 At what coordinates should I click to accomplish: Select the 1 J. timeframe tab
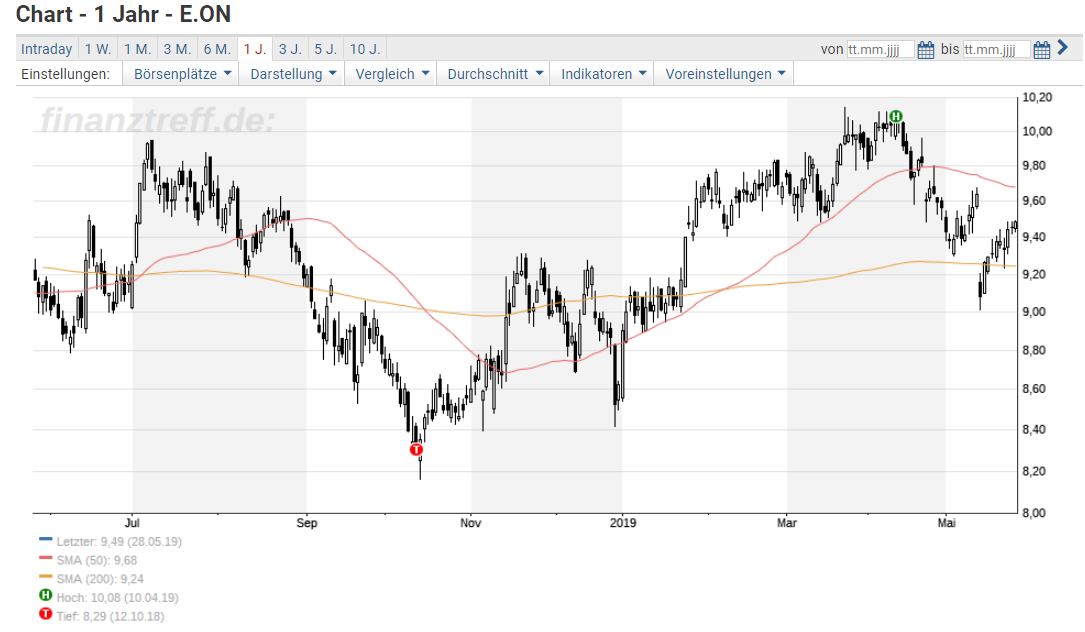coord(255,49)
